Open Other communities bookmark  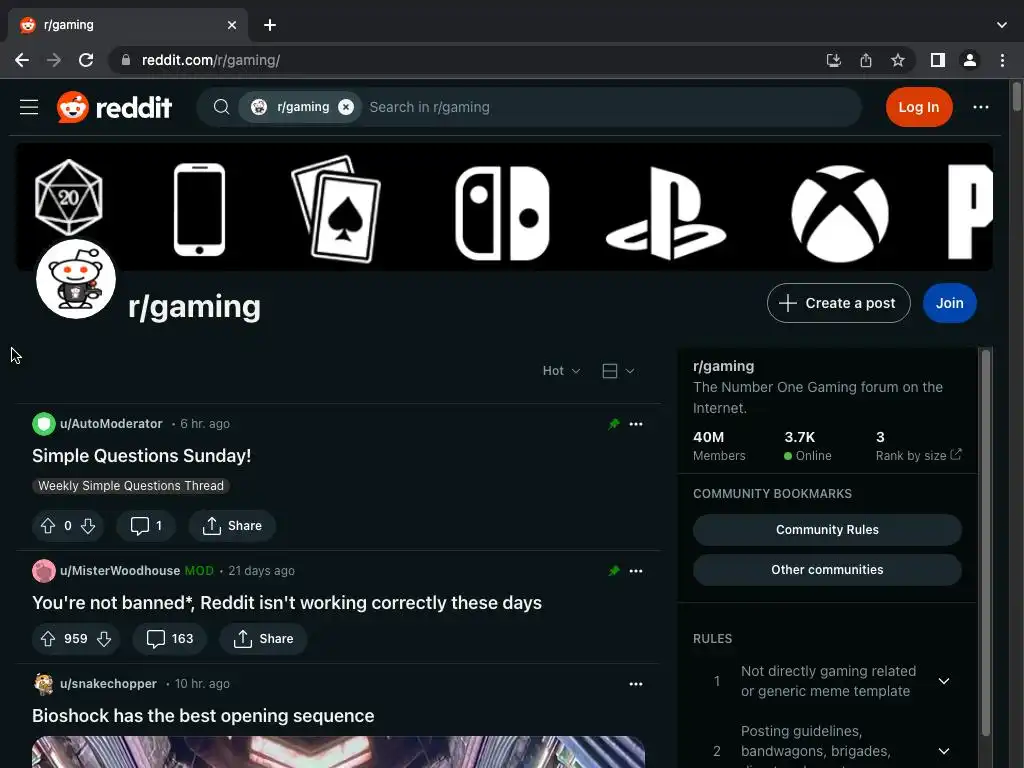827,569
